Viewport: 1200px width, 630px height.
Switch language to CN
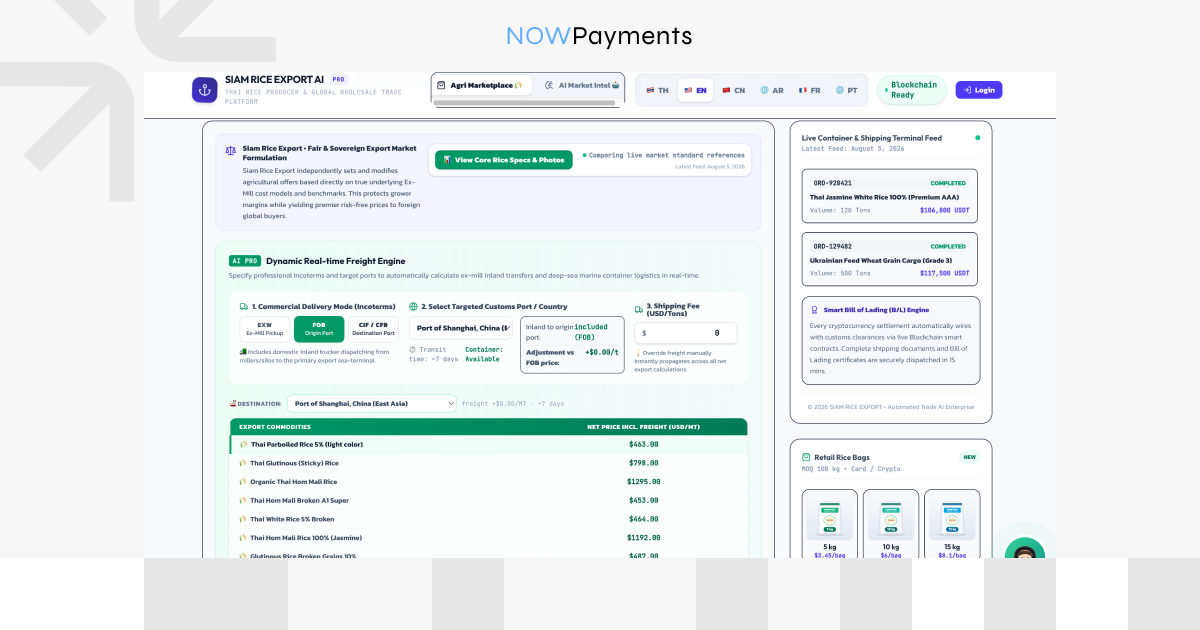[x=733, y=90]
